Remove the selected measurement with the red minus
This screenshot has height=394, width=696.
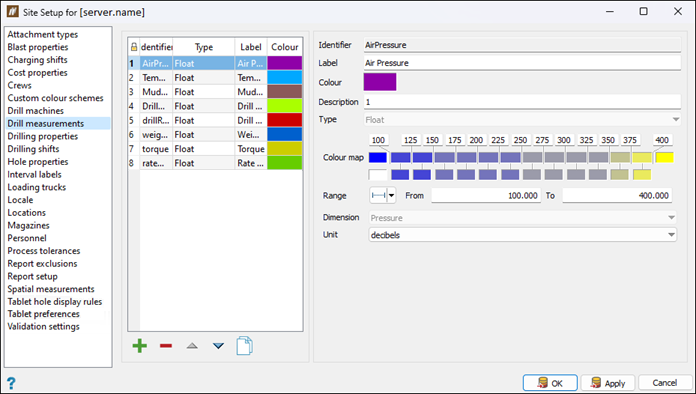point(166,346)
